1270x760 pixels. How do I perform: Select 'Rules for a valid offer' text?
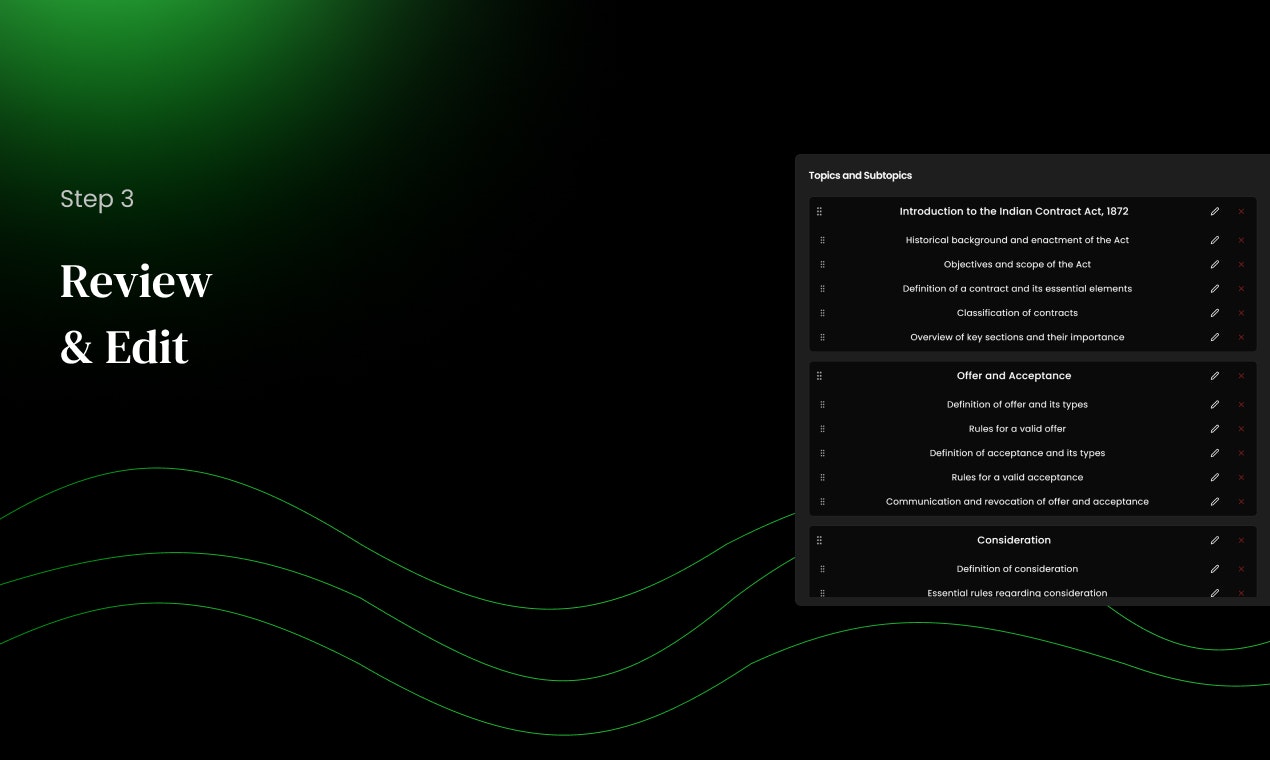coord(1017,429)
